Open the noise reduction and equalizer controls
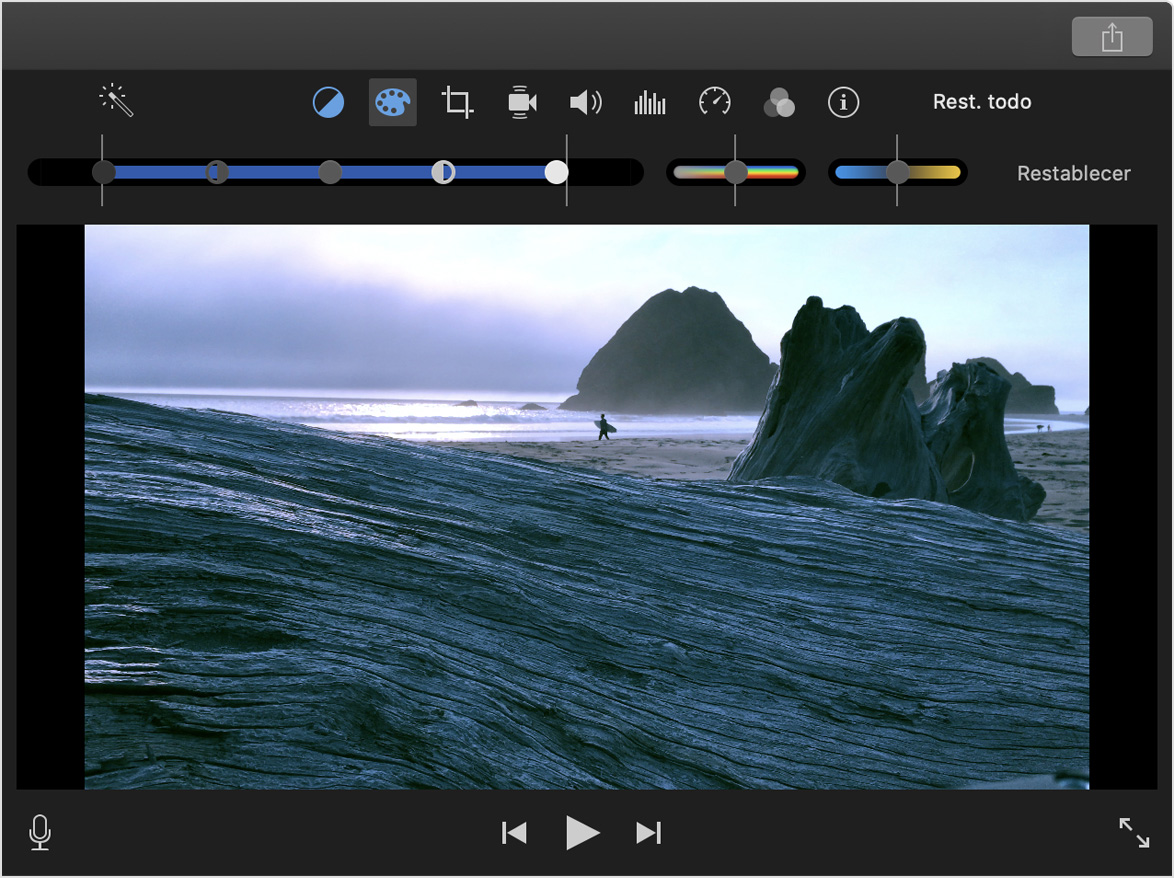This screenshot has height=878, width=1174. [x=649, y=101]
